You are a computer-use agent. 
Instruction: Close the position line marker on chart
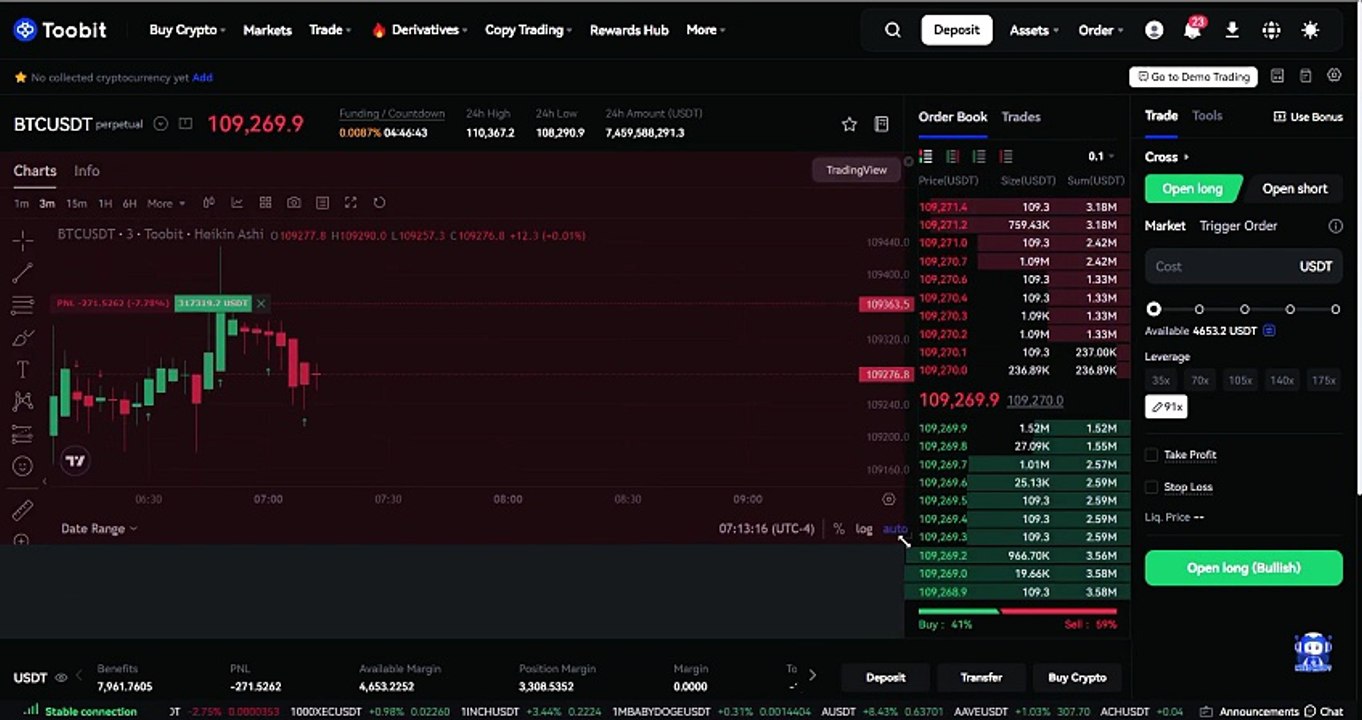point(261,303)
